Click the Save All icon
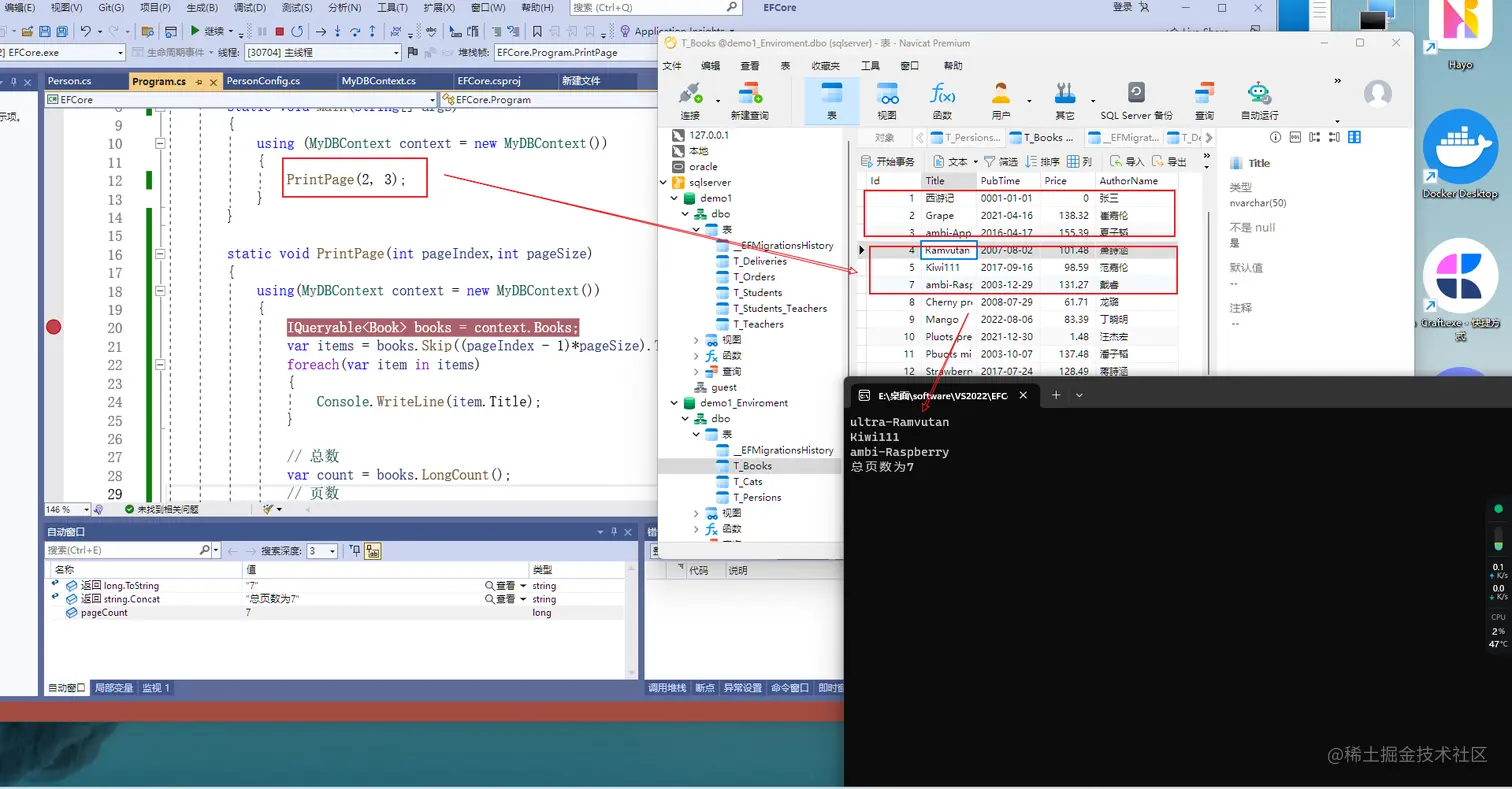The image size is (1512, 789). click(x=62, y=32)
